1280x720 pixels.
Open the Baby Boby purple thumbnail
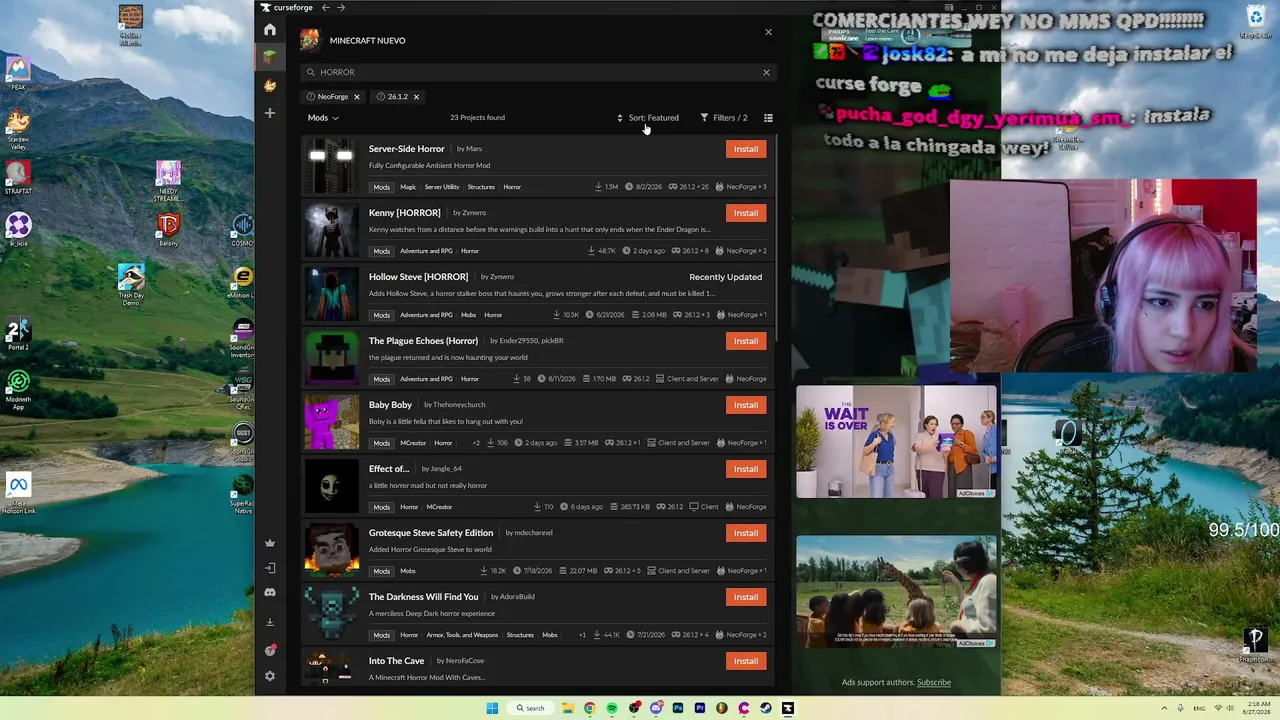[x=331, y=422]
